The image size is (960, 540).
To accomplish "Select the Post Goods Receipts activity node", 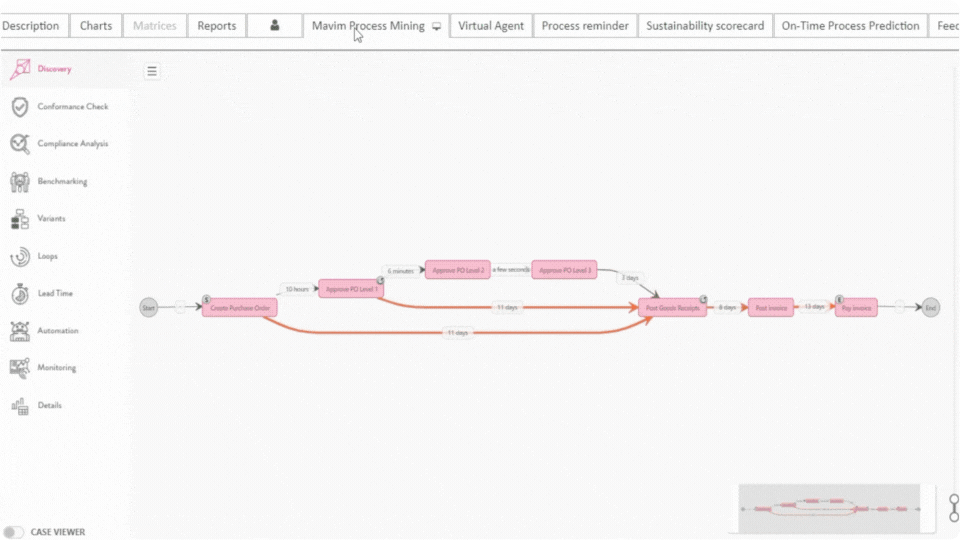I will (x=672, y=308).
